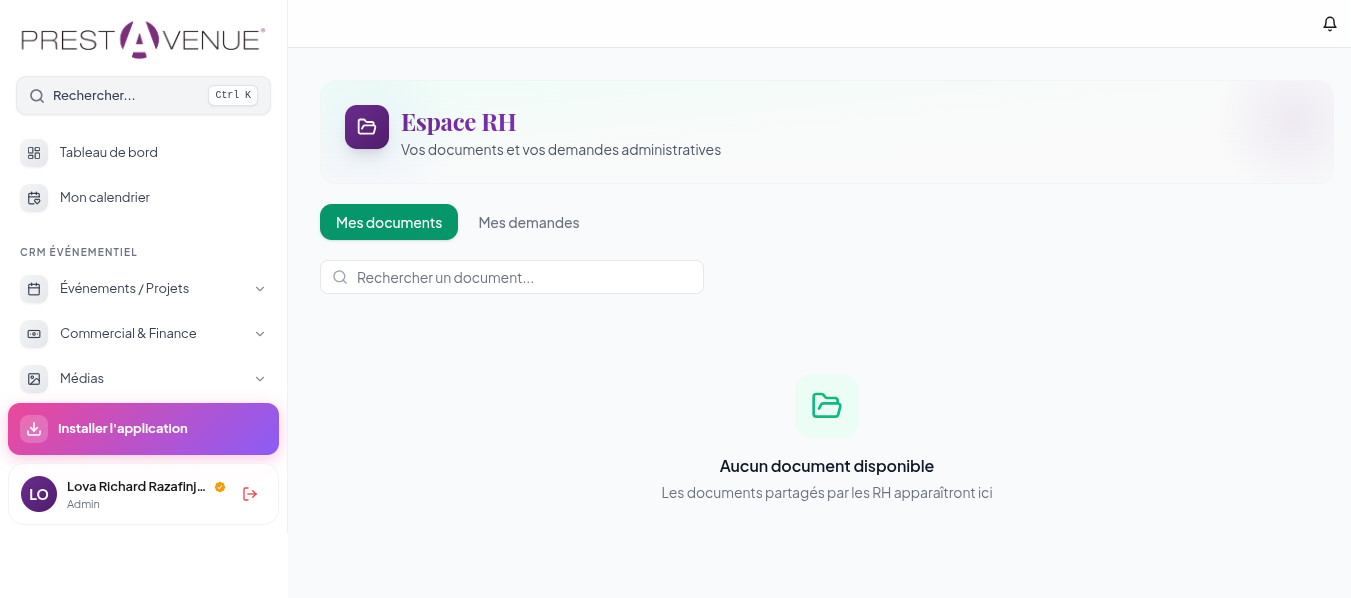Screen dimensions: 1351x598
Task: Click the Espace RH heading
Action: [x=459, y=122]
